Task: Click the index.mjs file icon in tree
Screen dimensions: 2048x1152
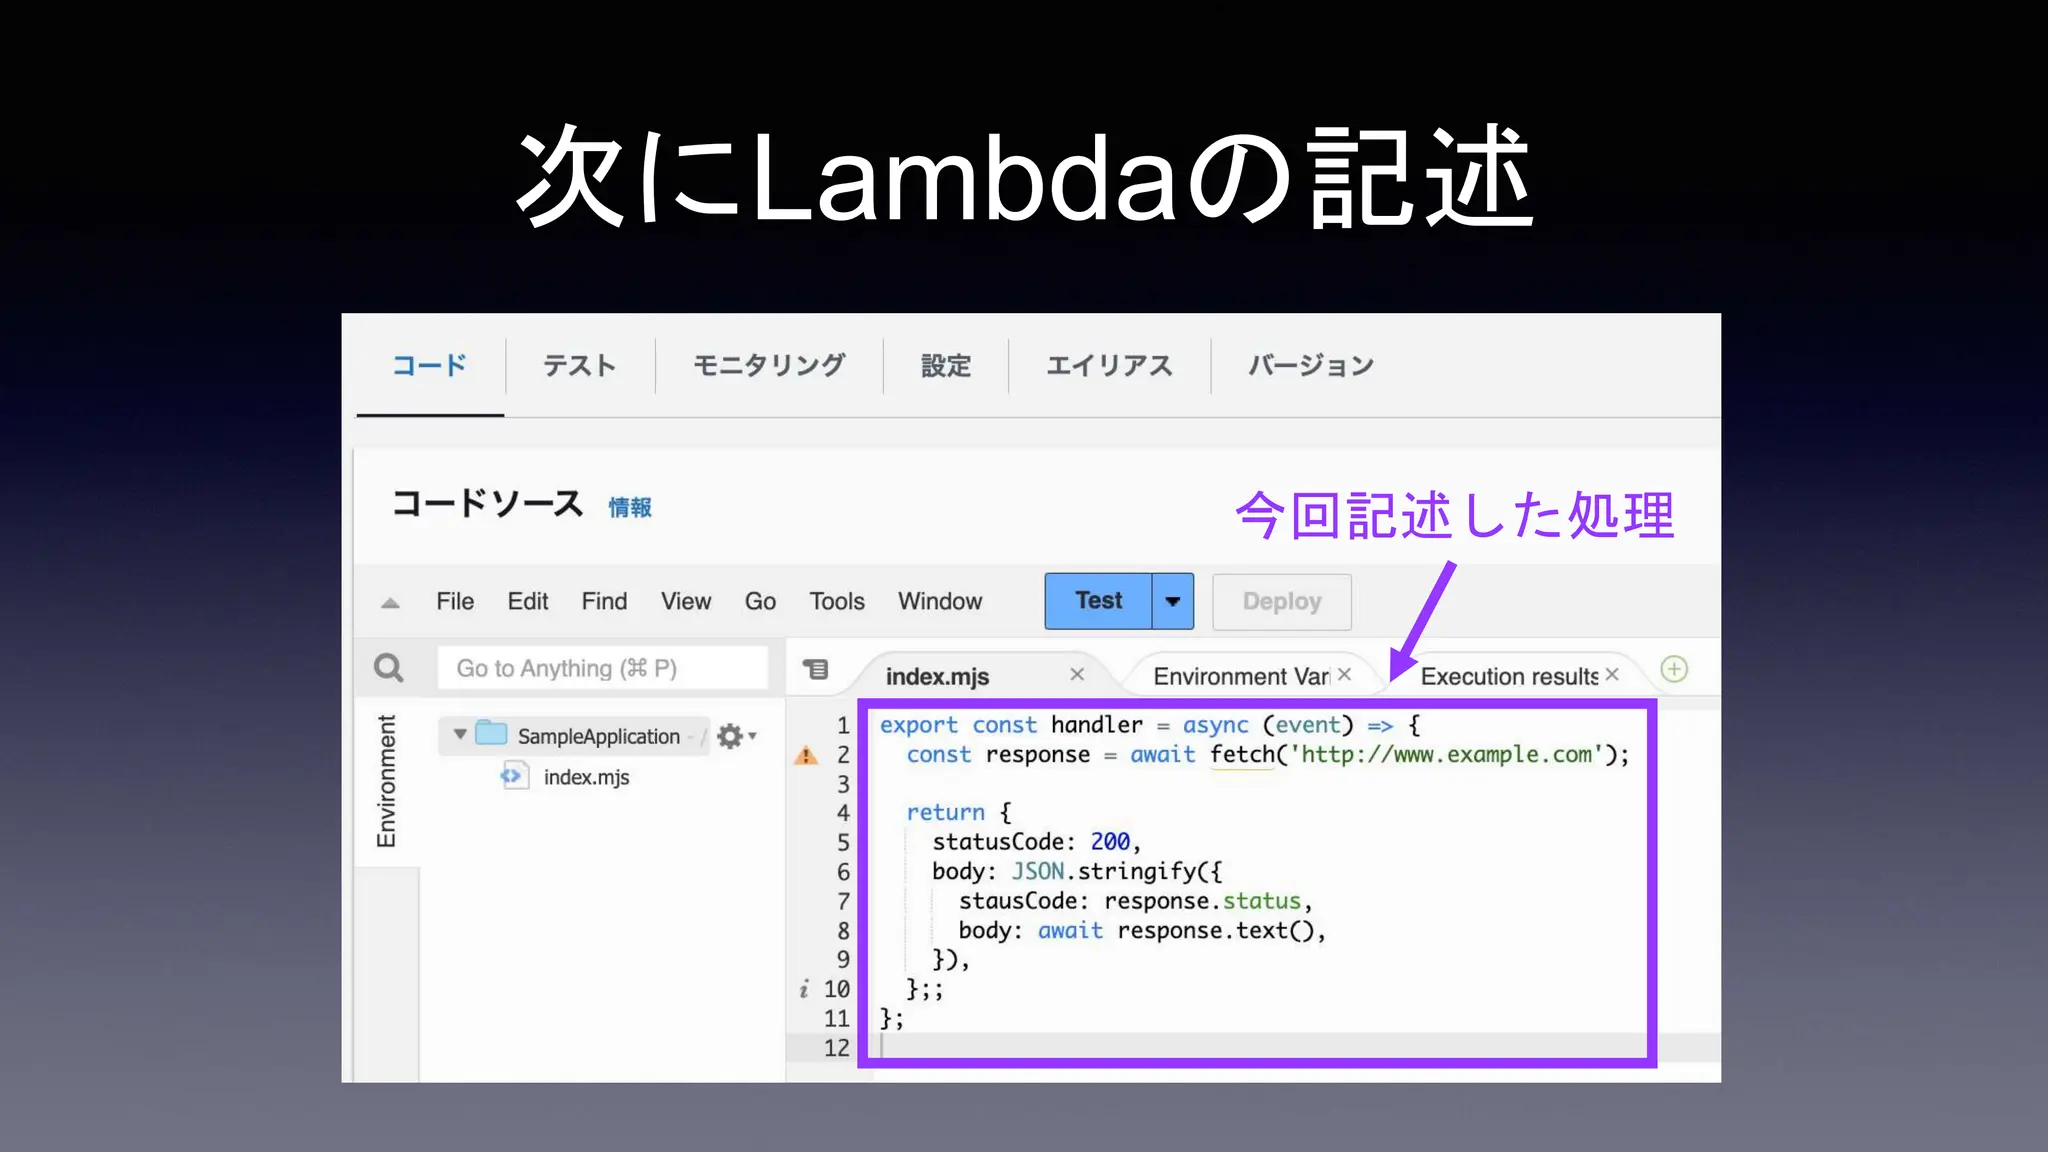Action: click(514, 776)
